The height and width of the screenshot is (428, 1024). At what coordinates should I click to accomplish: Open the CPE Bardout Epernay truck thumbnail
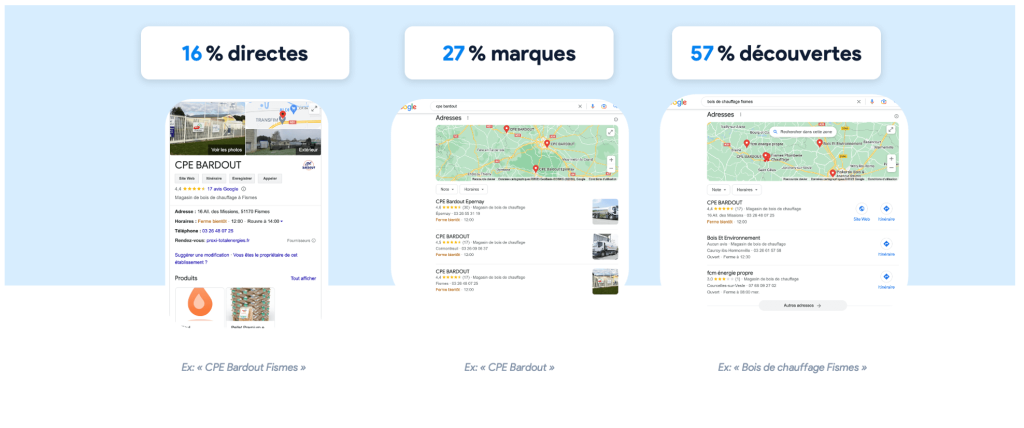pyautogui.click(x=605, y=212)
